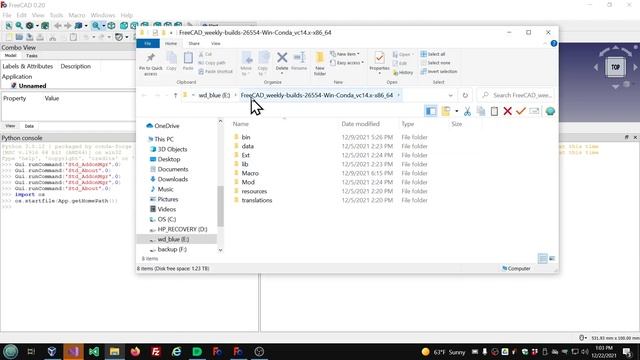Screen dimensions: 640x360
Task: Select the Home ribbon tab
Action: click(171, 43)
